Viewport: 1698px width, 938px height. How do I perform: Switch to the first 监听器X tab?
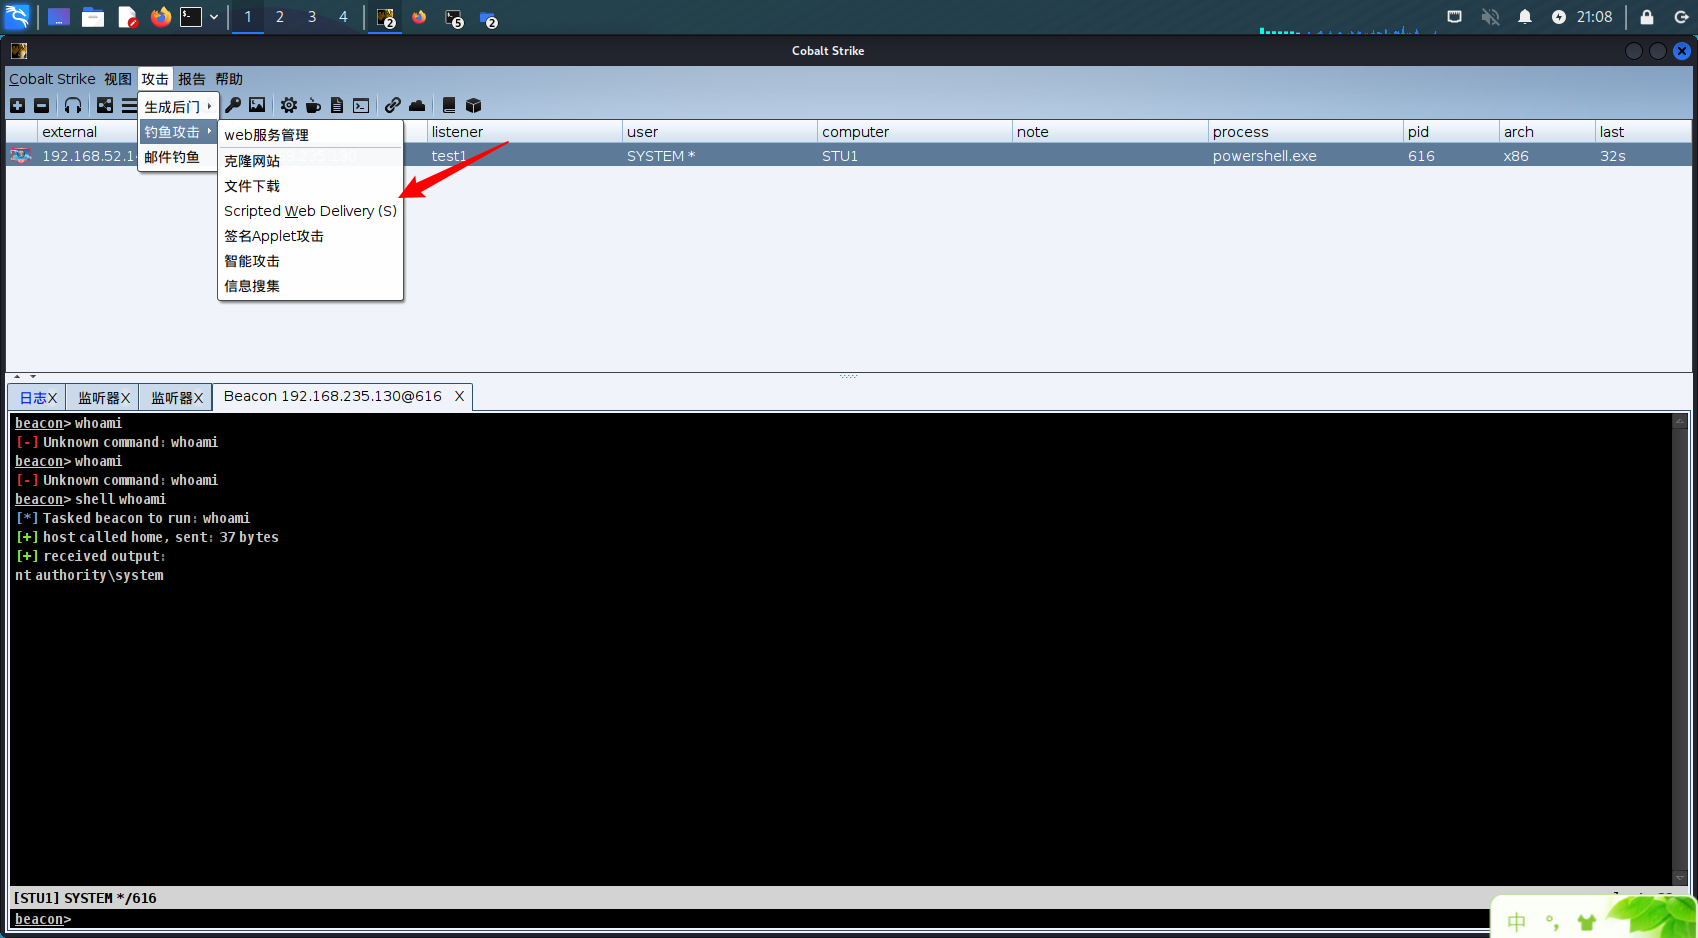(103, 398)
